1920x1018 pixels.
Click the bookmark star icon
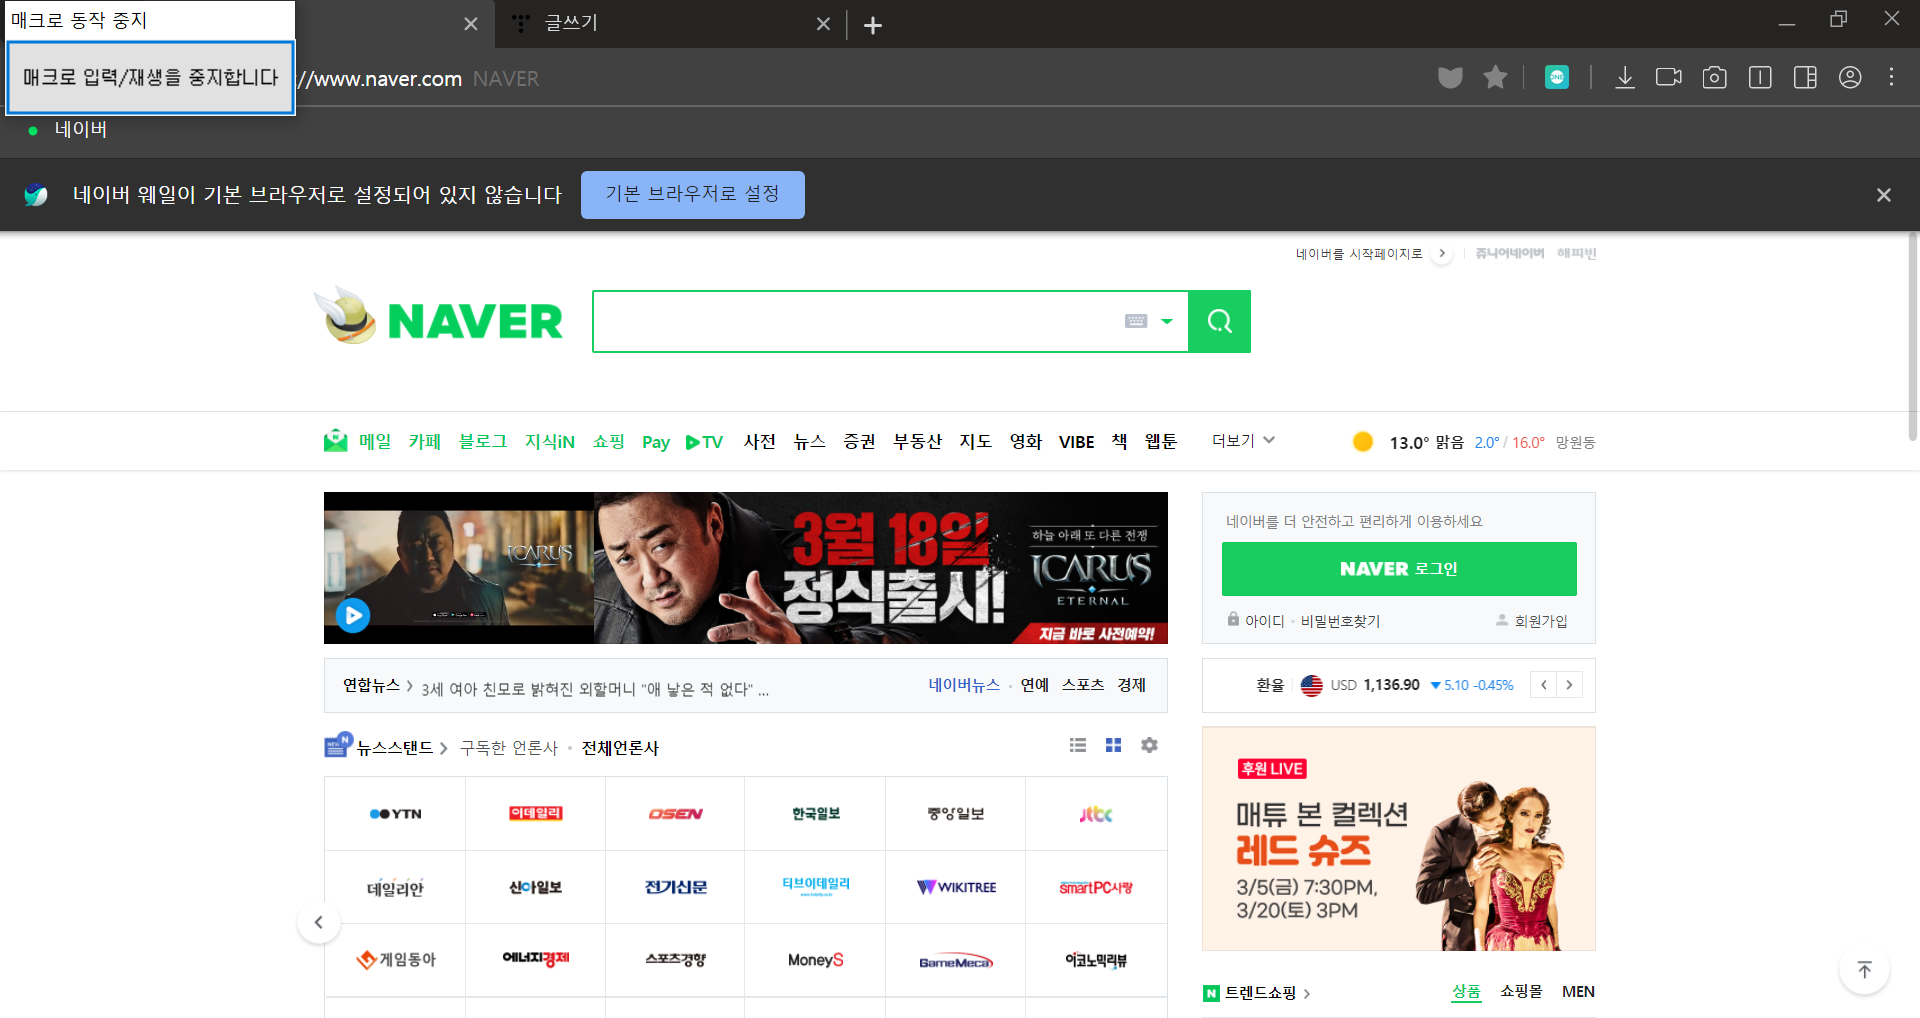[1495, 77]
